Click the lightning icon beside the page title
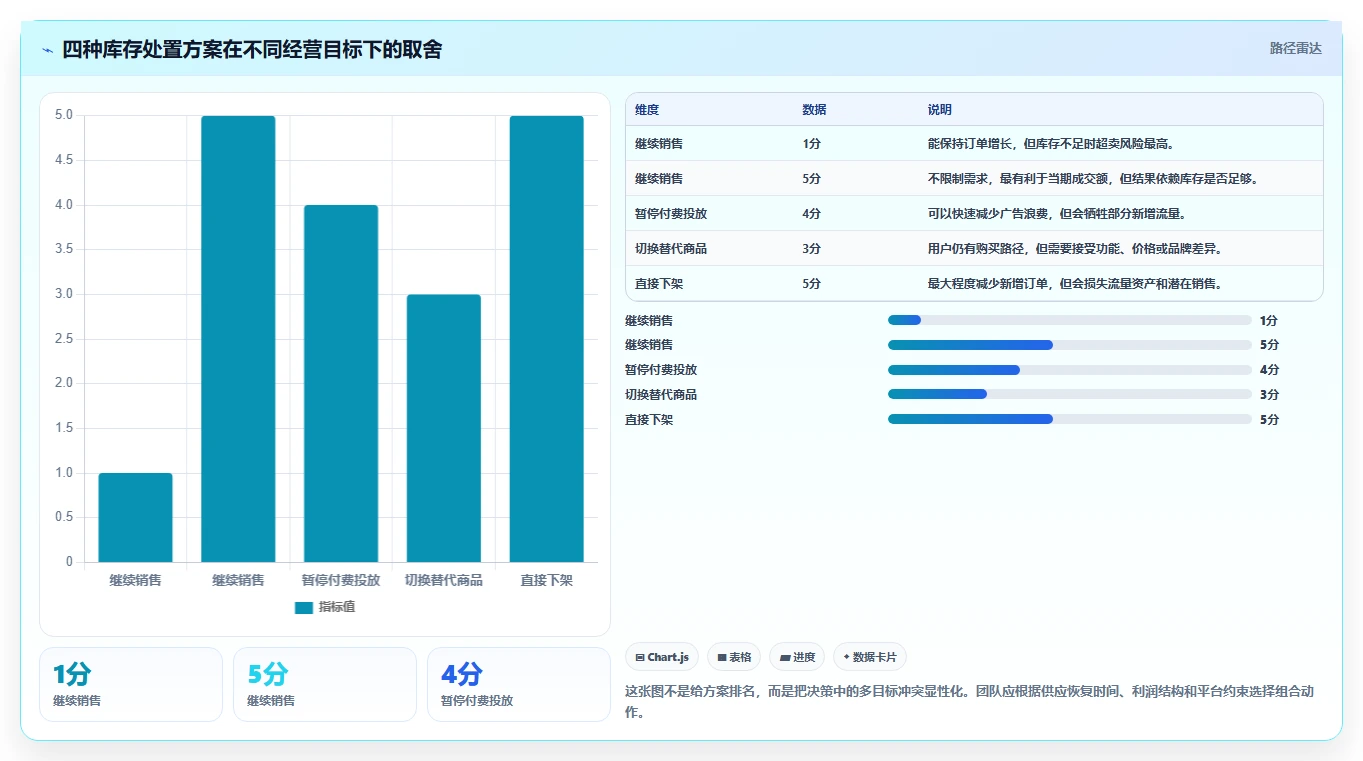The height and width of the screenshot is (761, 1363). tap(48, 50)
